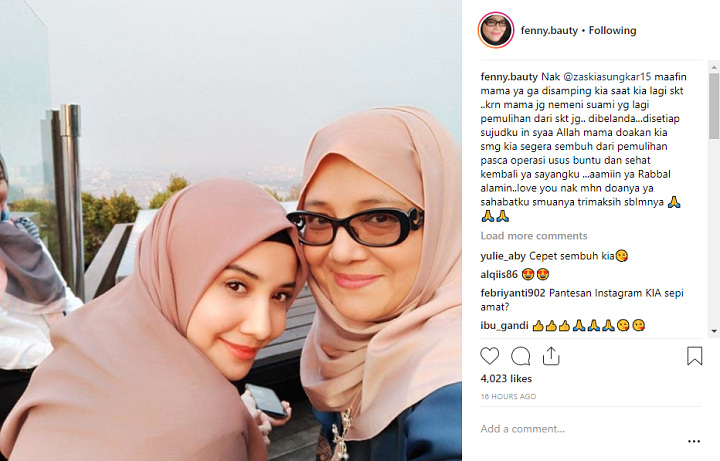Load more comments

pyautogui.click(x=534, y=236)
